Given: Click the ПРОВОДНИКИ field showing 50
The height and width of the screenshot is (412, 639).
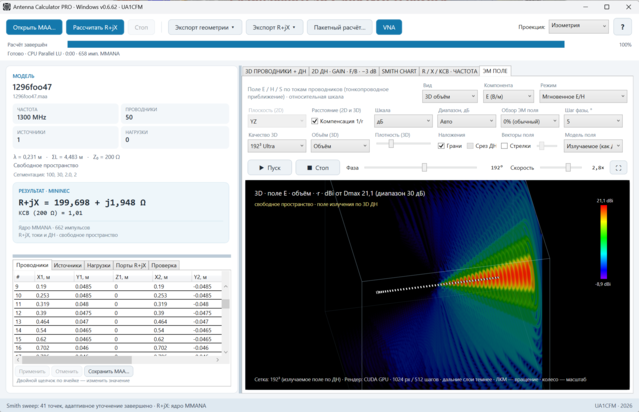Looking at the screenshot, I should coord(175,114).
